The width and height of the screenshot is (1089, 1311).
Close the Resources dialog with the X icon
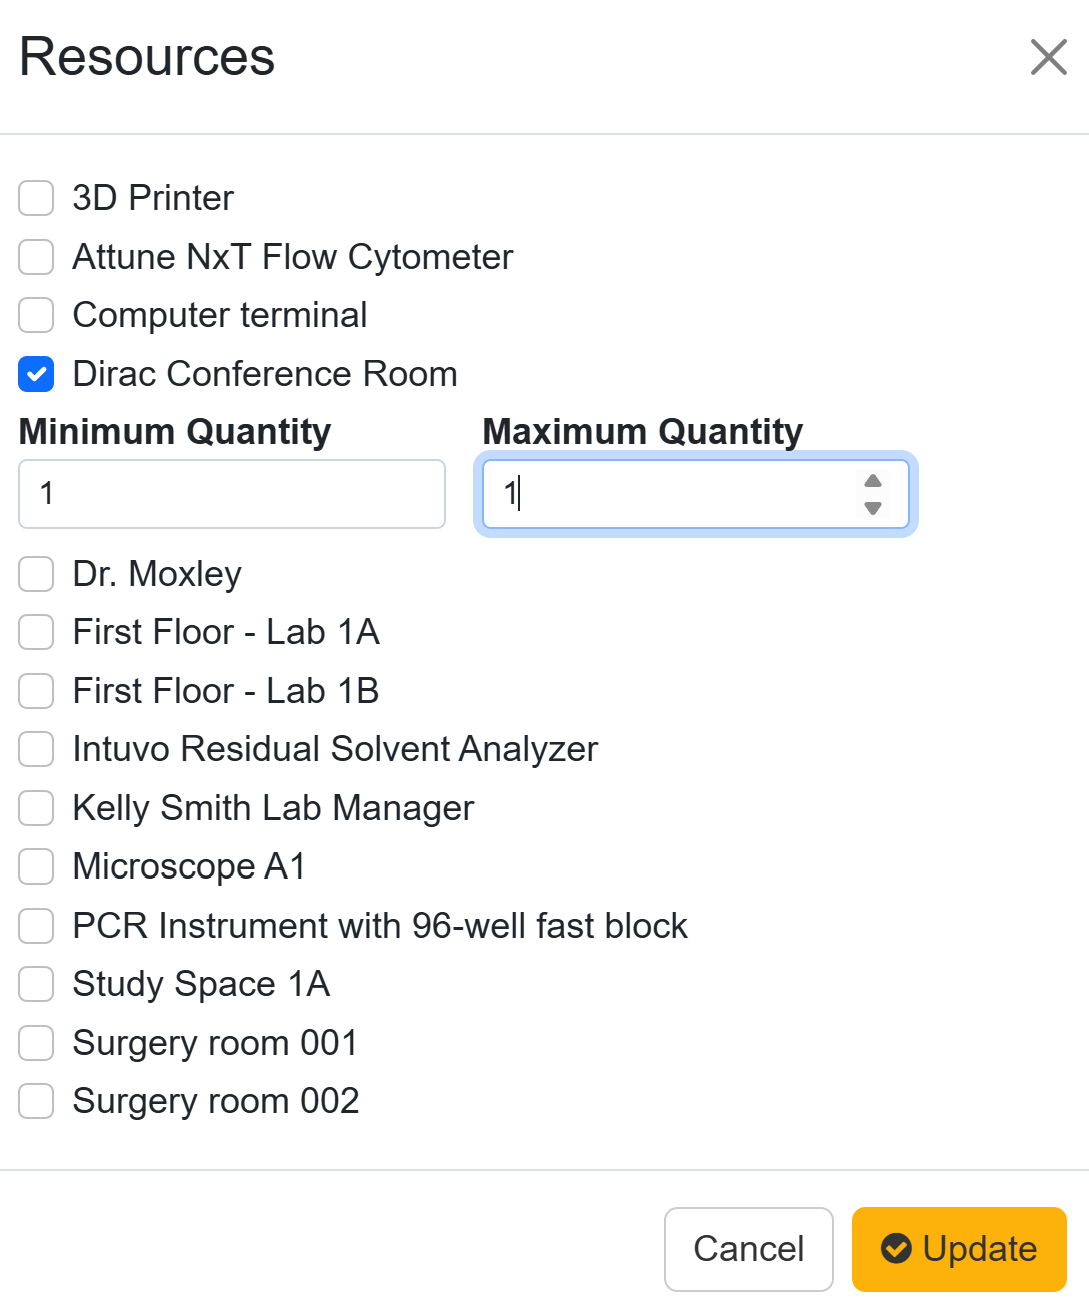[1048, 57]
